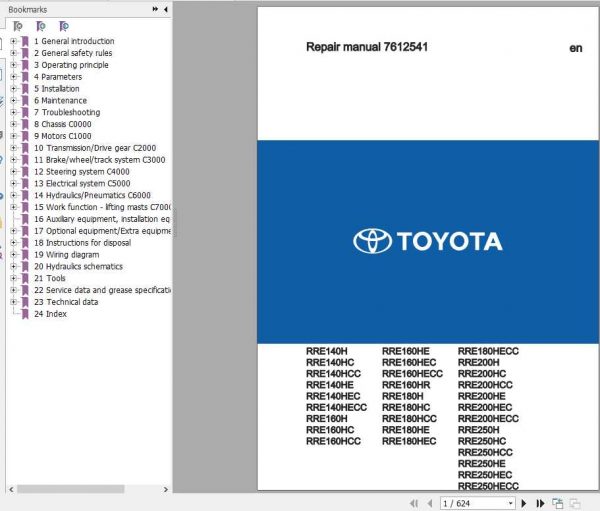
Task: Expand the 8 Chassis C0000 bookmark
Action: (13, 124)
